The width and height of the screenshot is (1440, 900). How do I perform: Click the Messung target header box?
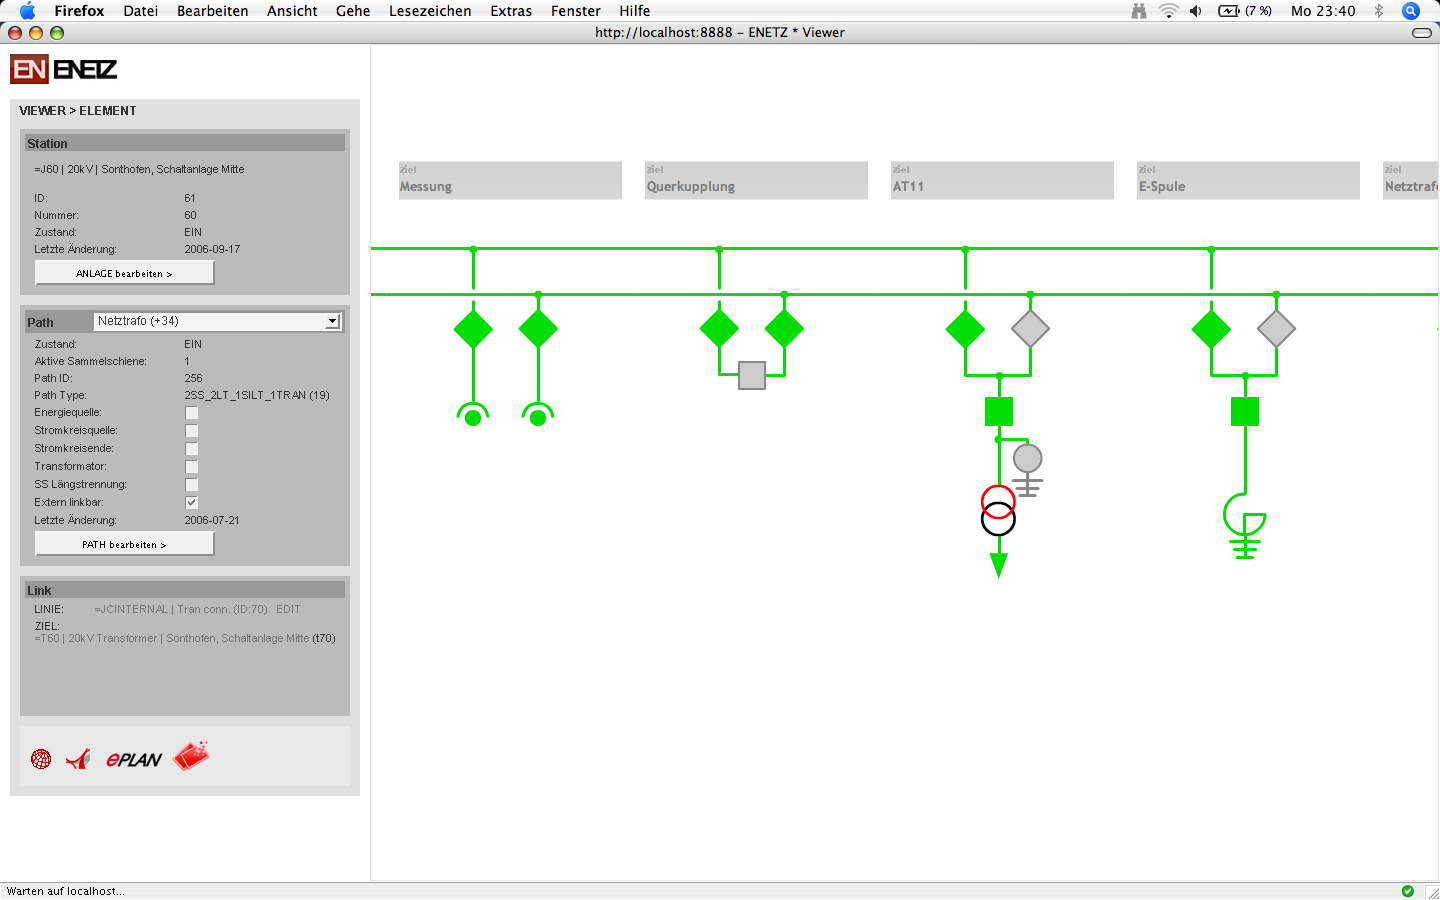(510, 180)
